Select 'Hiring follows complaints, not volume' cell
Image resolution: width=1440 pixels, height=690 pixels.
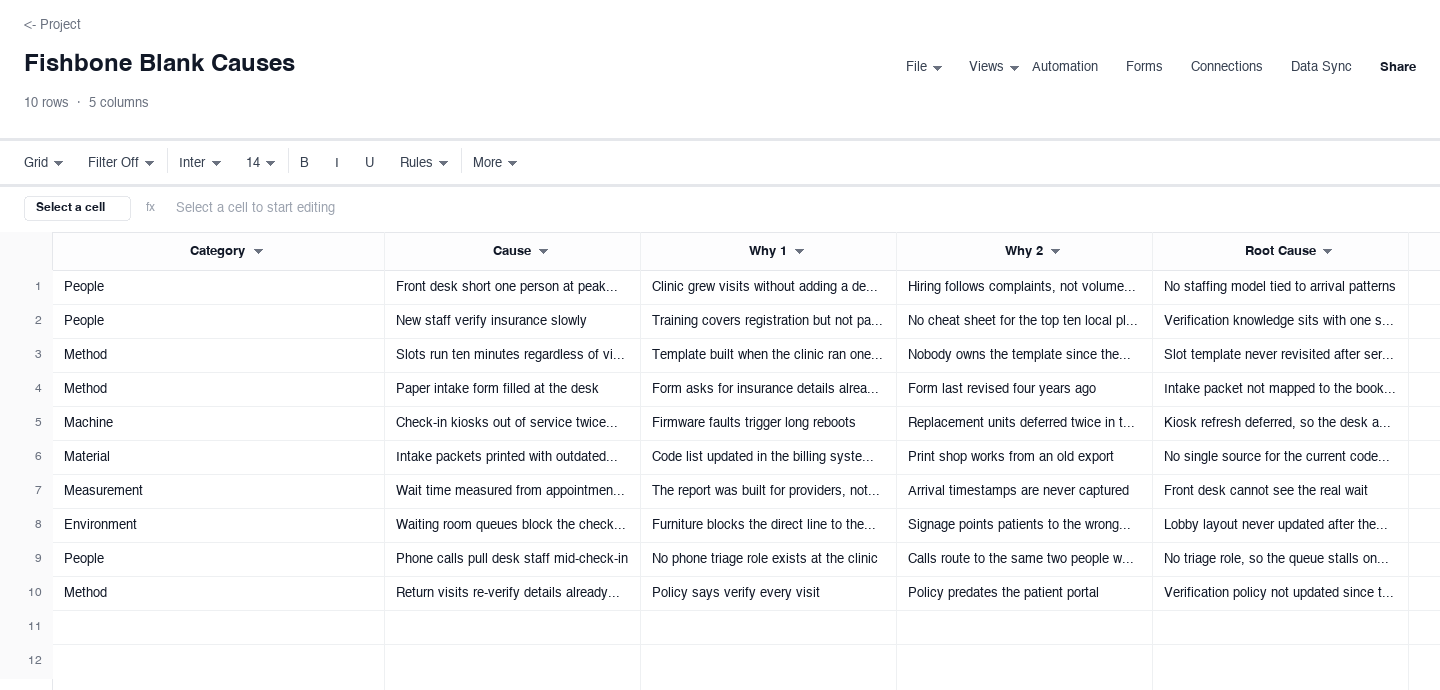pos(1024,287)
